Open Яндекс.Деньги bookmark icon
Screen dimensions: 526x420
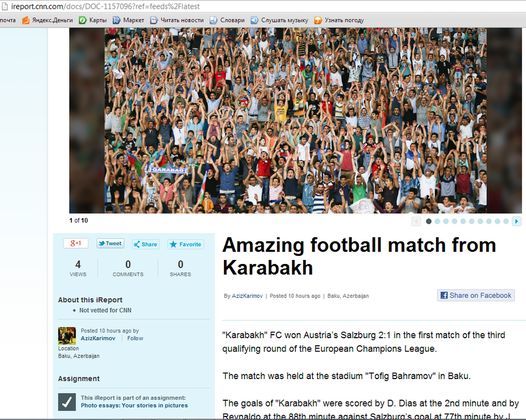click(26, 20)
